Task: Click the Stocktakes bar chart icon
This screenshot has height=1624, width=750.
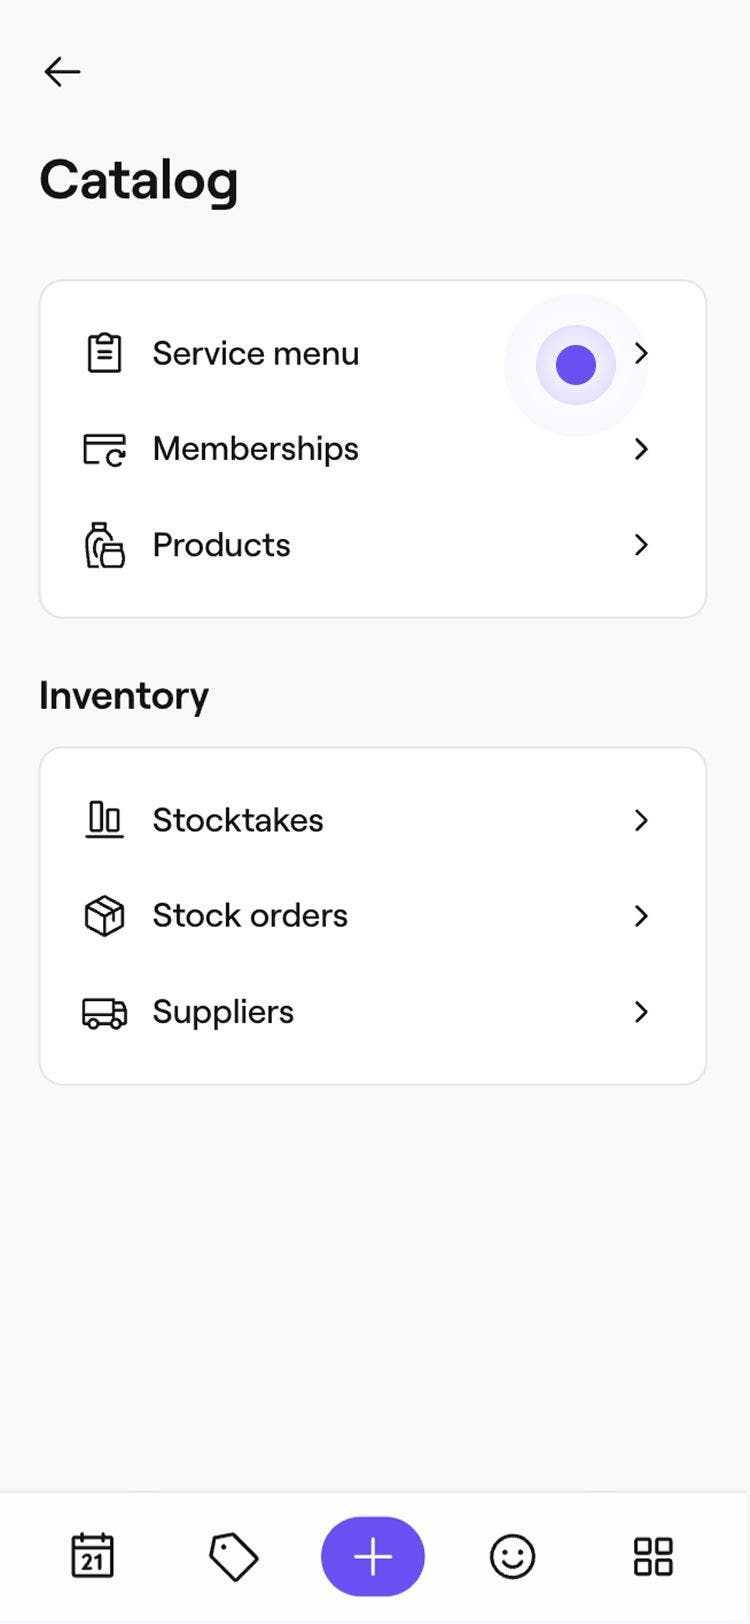Action: point(104,820)
